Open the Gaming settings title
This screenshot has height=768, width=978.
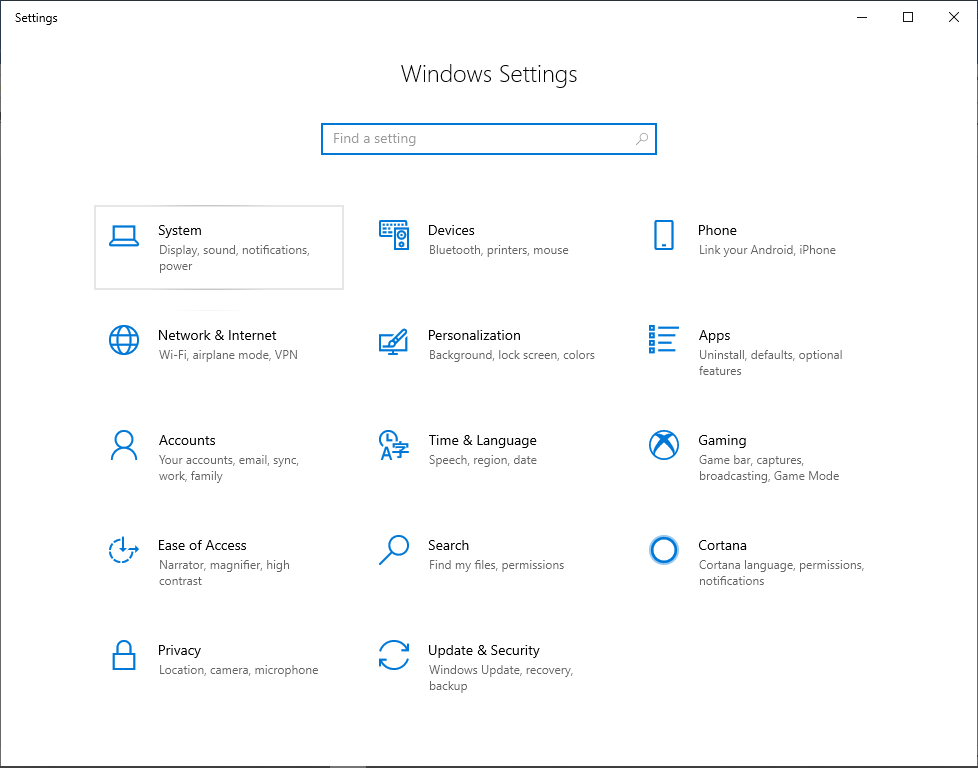[722, 440]
